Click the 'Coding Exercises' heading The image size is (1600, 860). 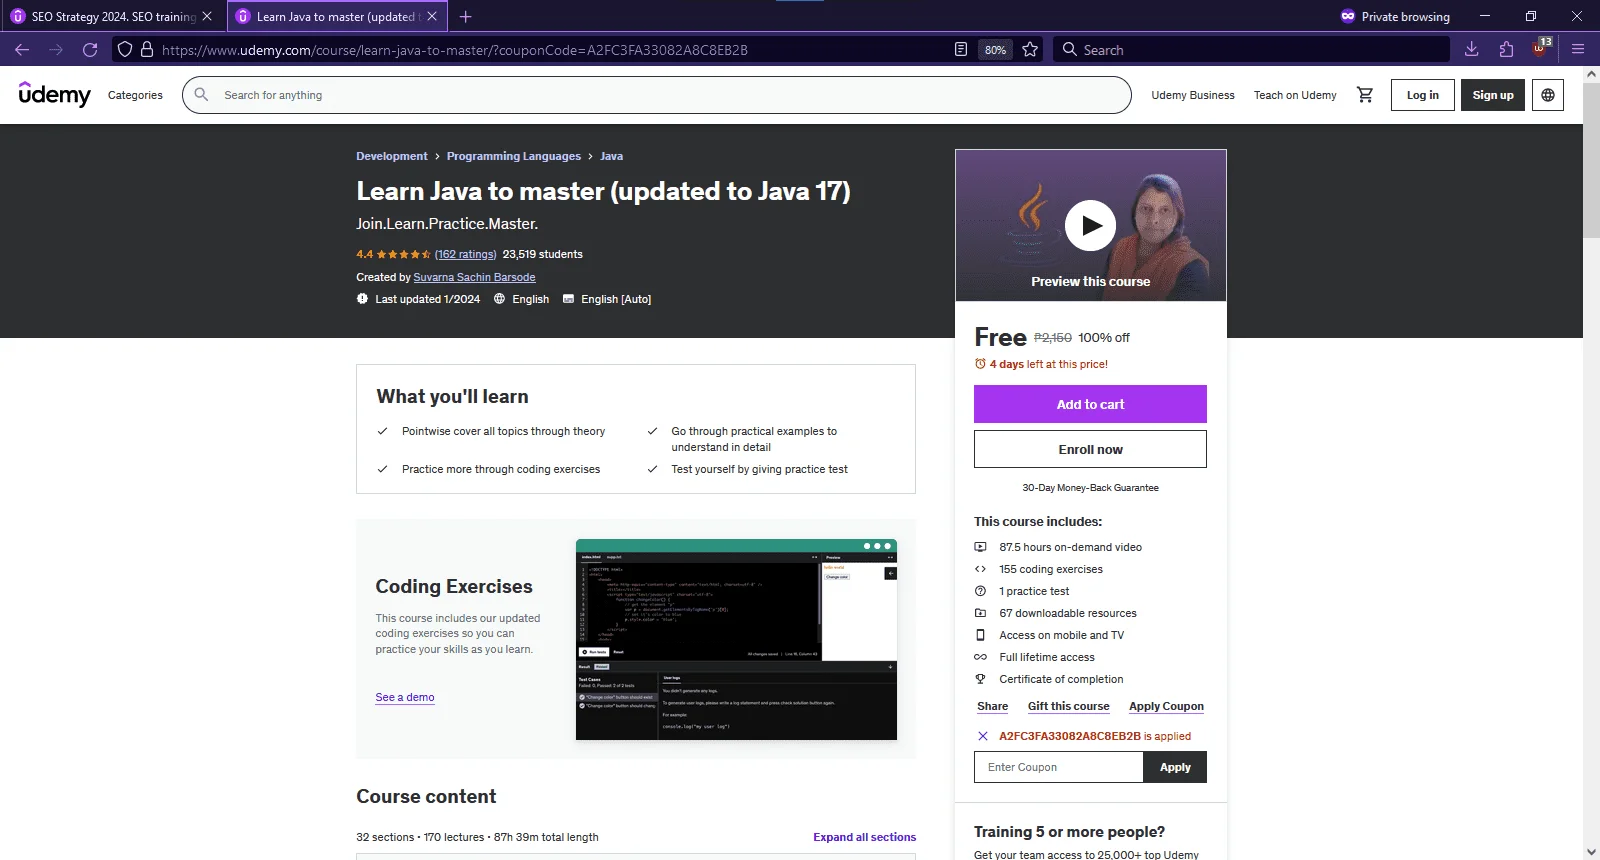[454, 587]
